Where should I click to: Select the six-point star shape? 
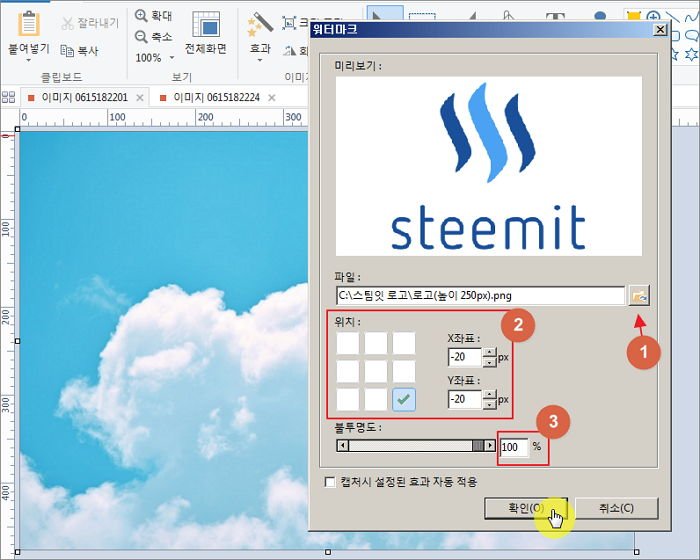(x=692, y=54)
